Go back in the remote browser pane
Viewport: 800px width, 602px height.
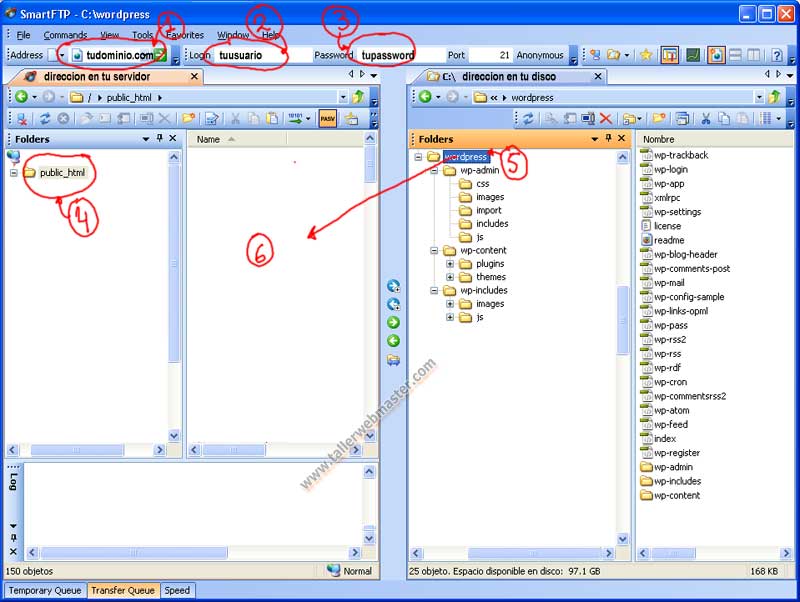click(21, 96)
